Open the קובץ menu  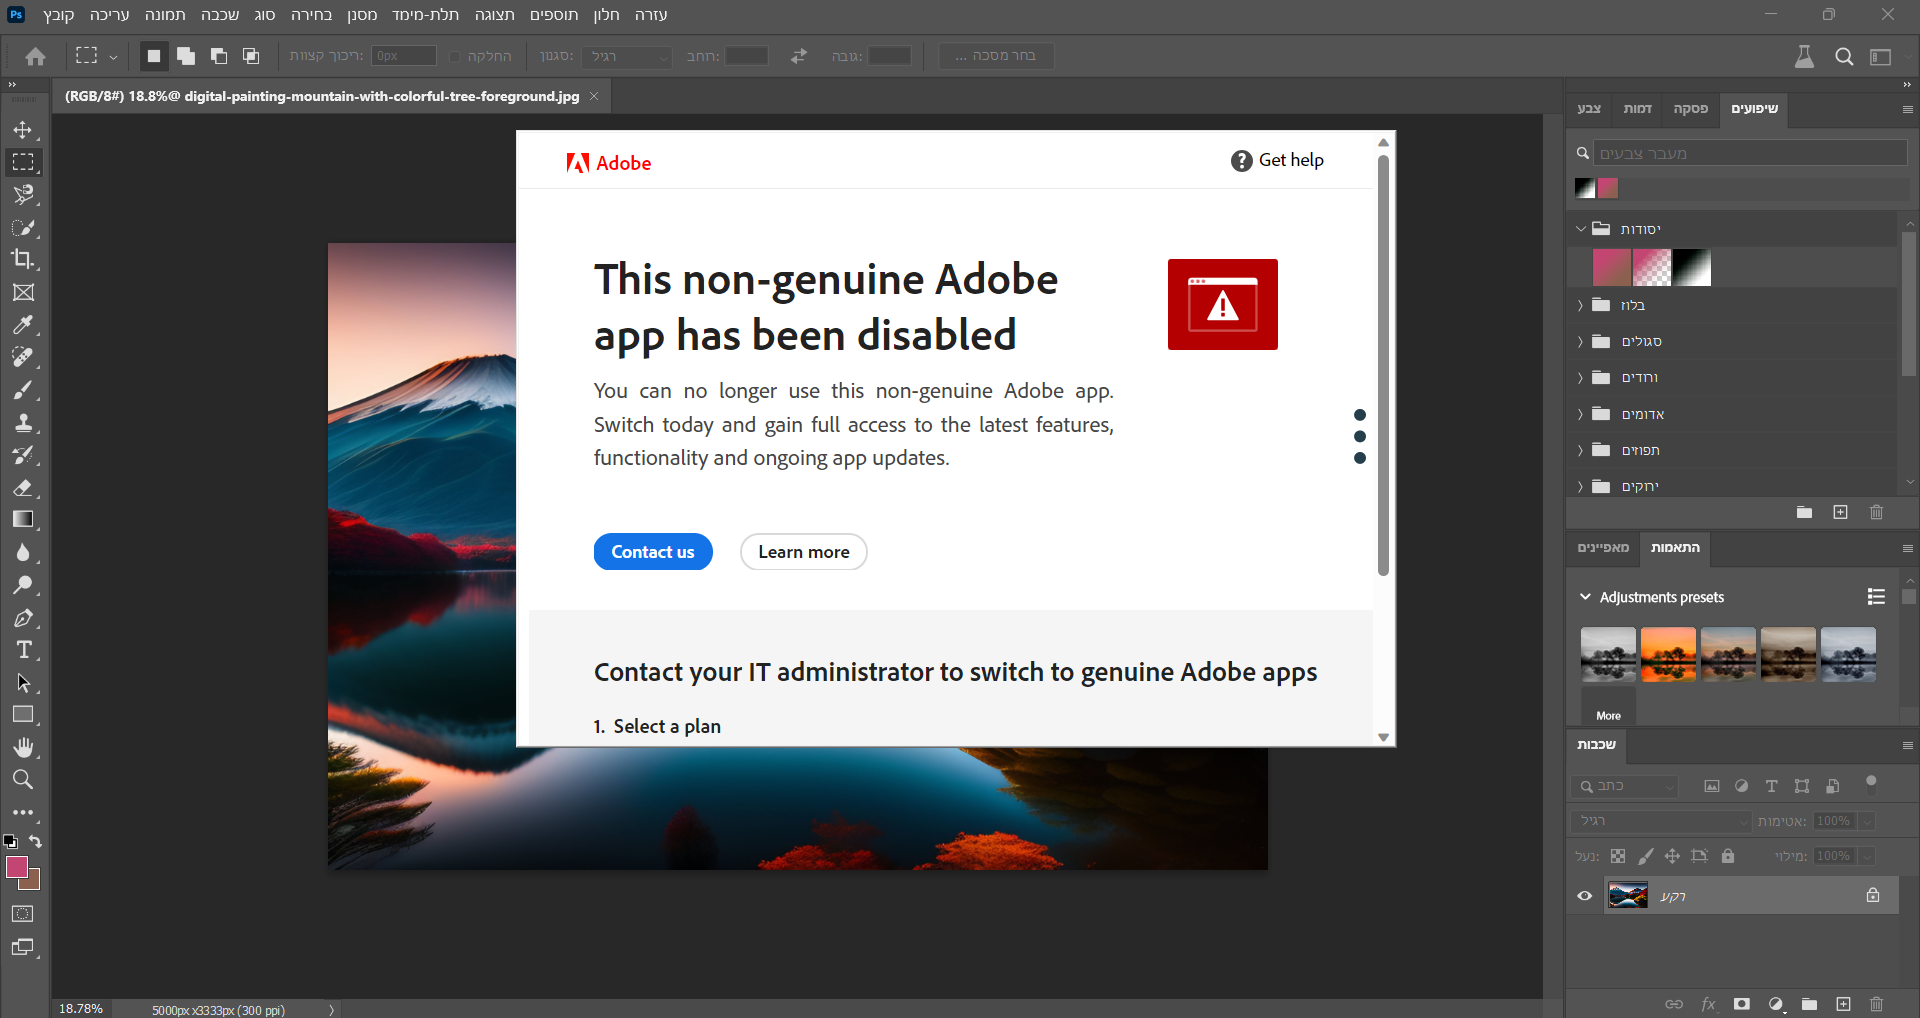59,15
